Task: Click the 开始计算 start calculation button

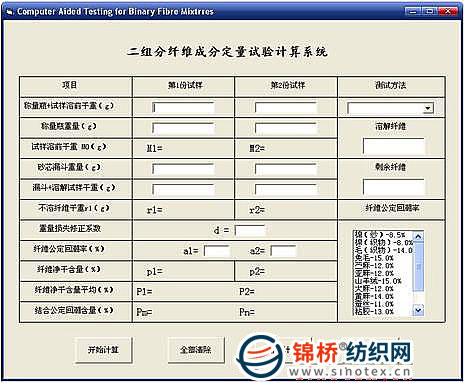Action: (x=104, y=350)
